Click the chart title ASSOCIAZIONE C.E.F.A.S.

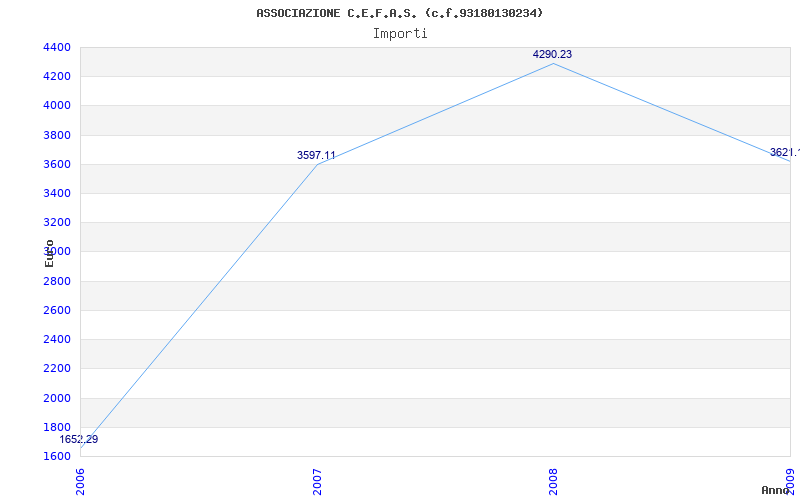pos(400,13)
